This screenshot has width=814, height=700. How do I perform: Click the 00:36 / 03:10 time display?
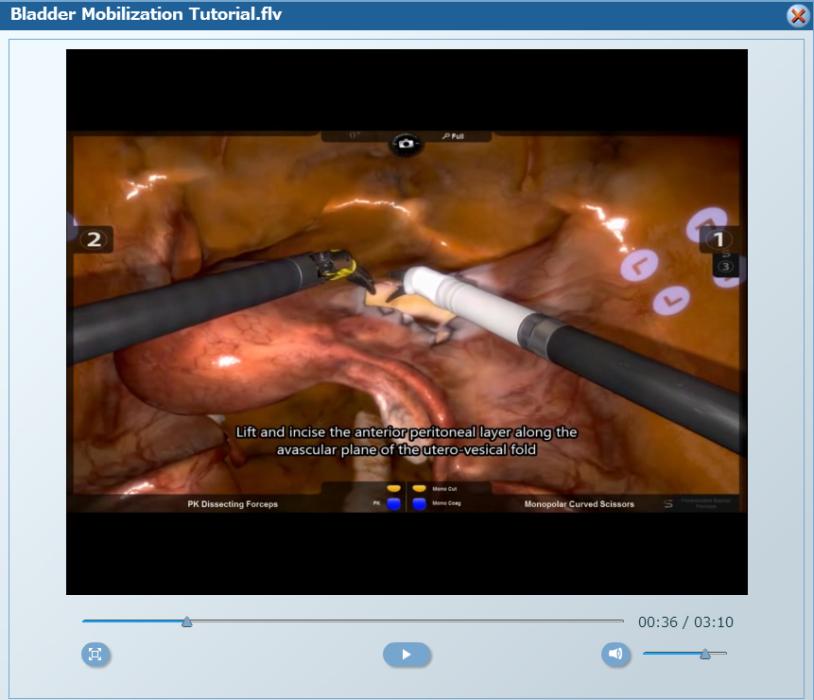(685, 622)
